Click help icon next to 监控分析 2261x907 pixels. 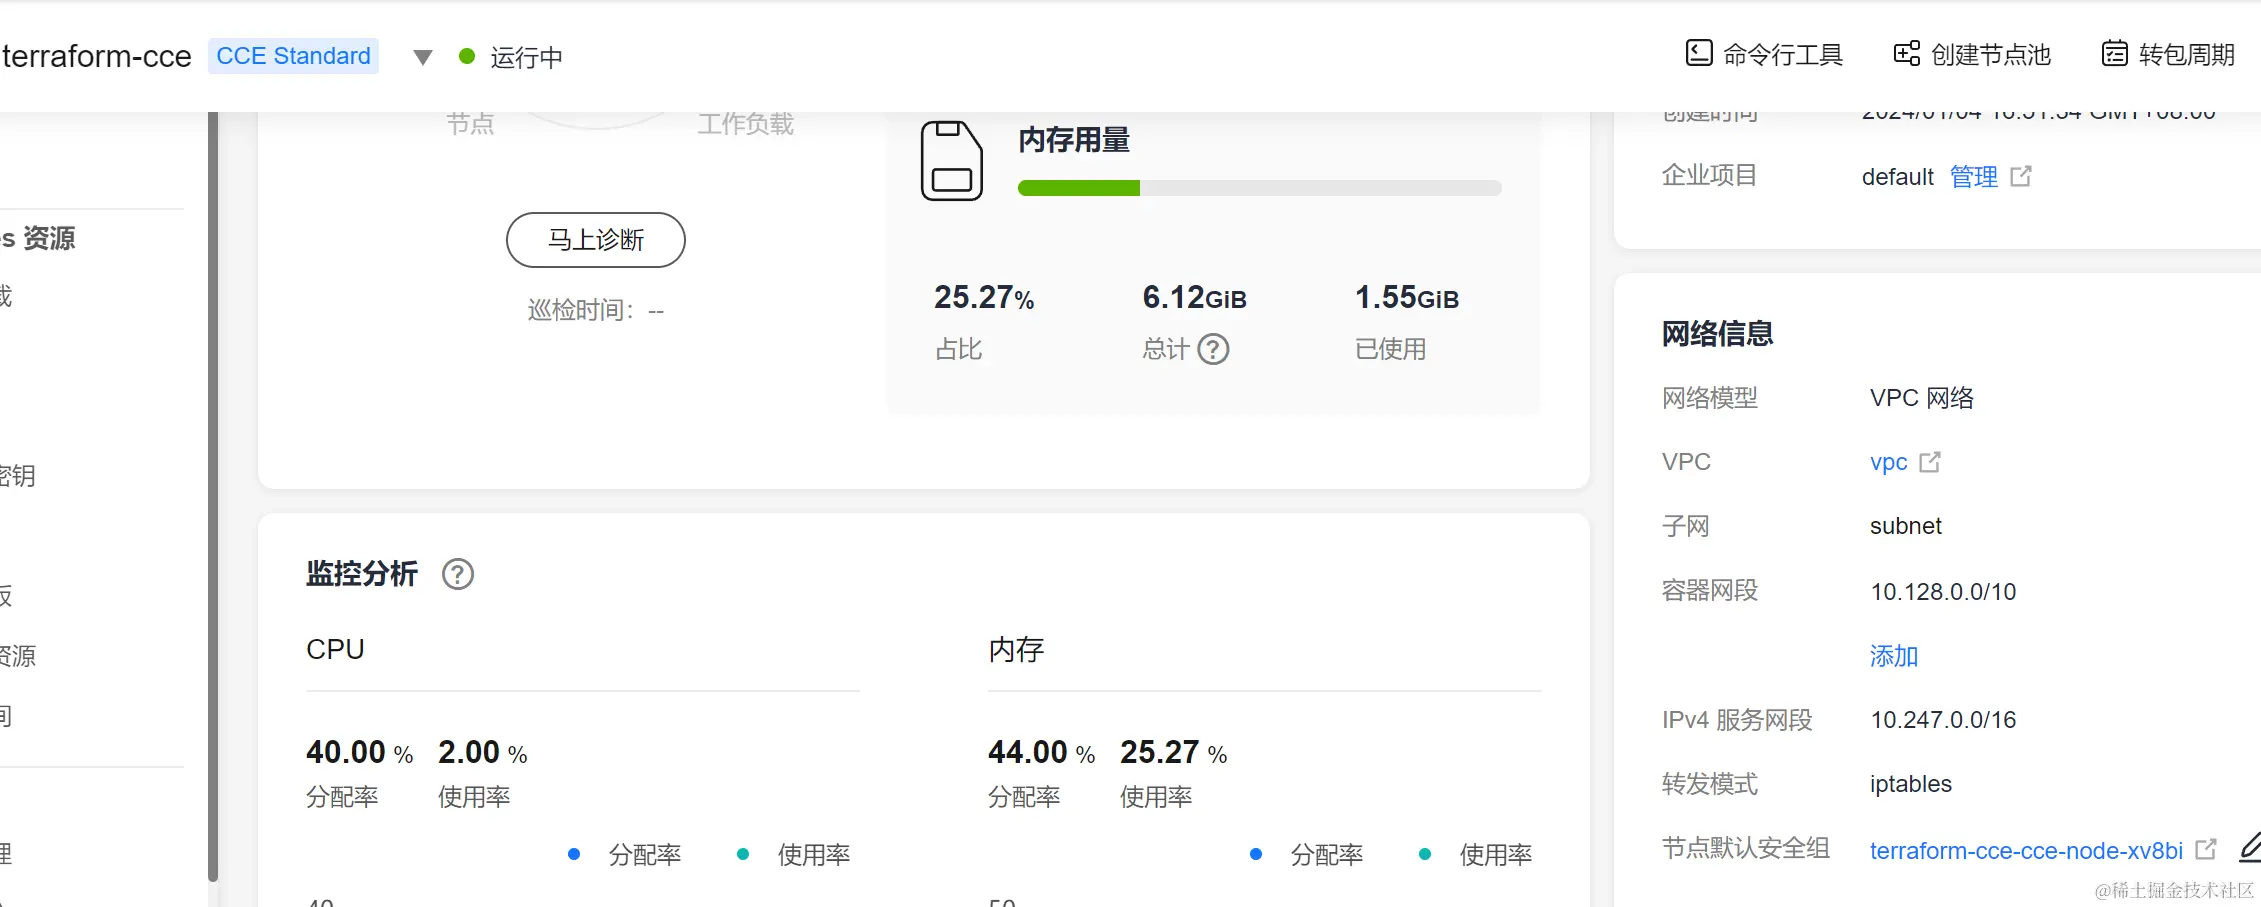(x=458, y=574)
